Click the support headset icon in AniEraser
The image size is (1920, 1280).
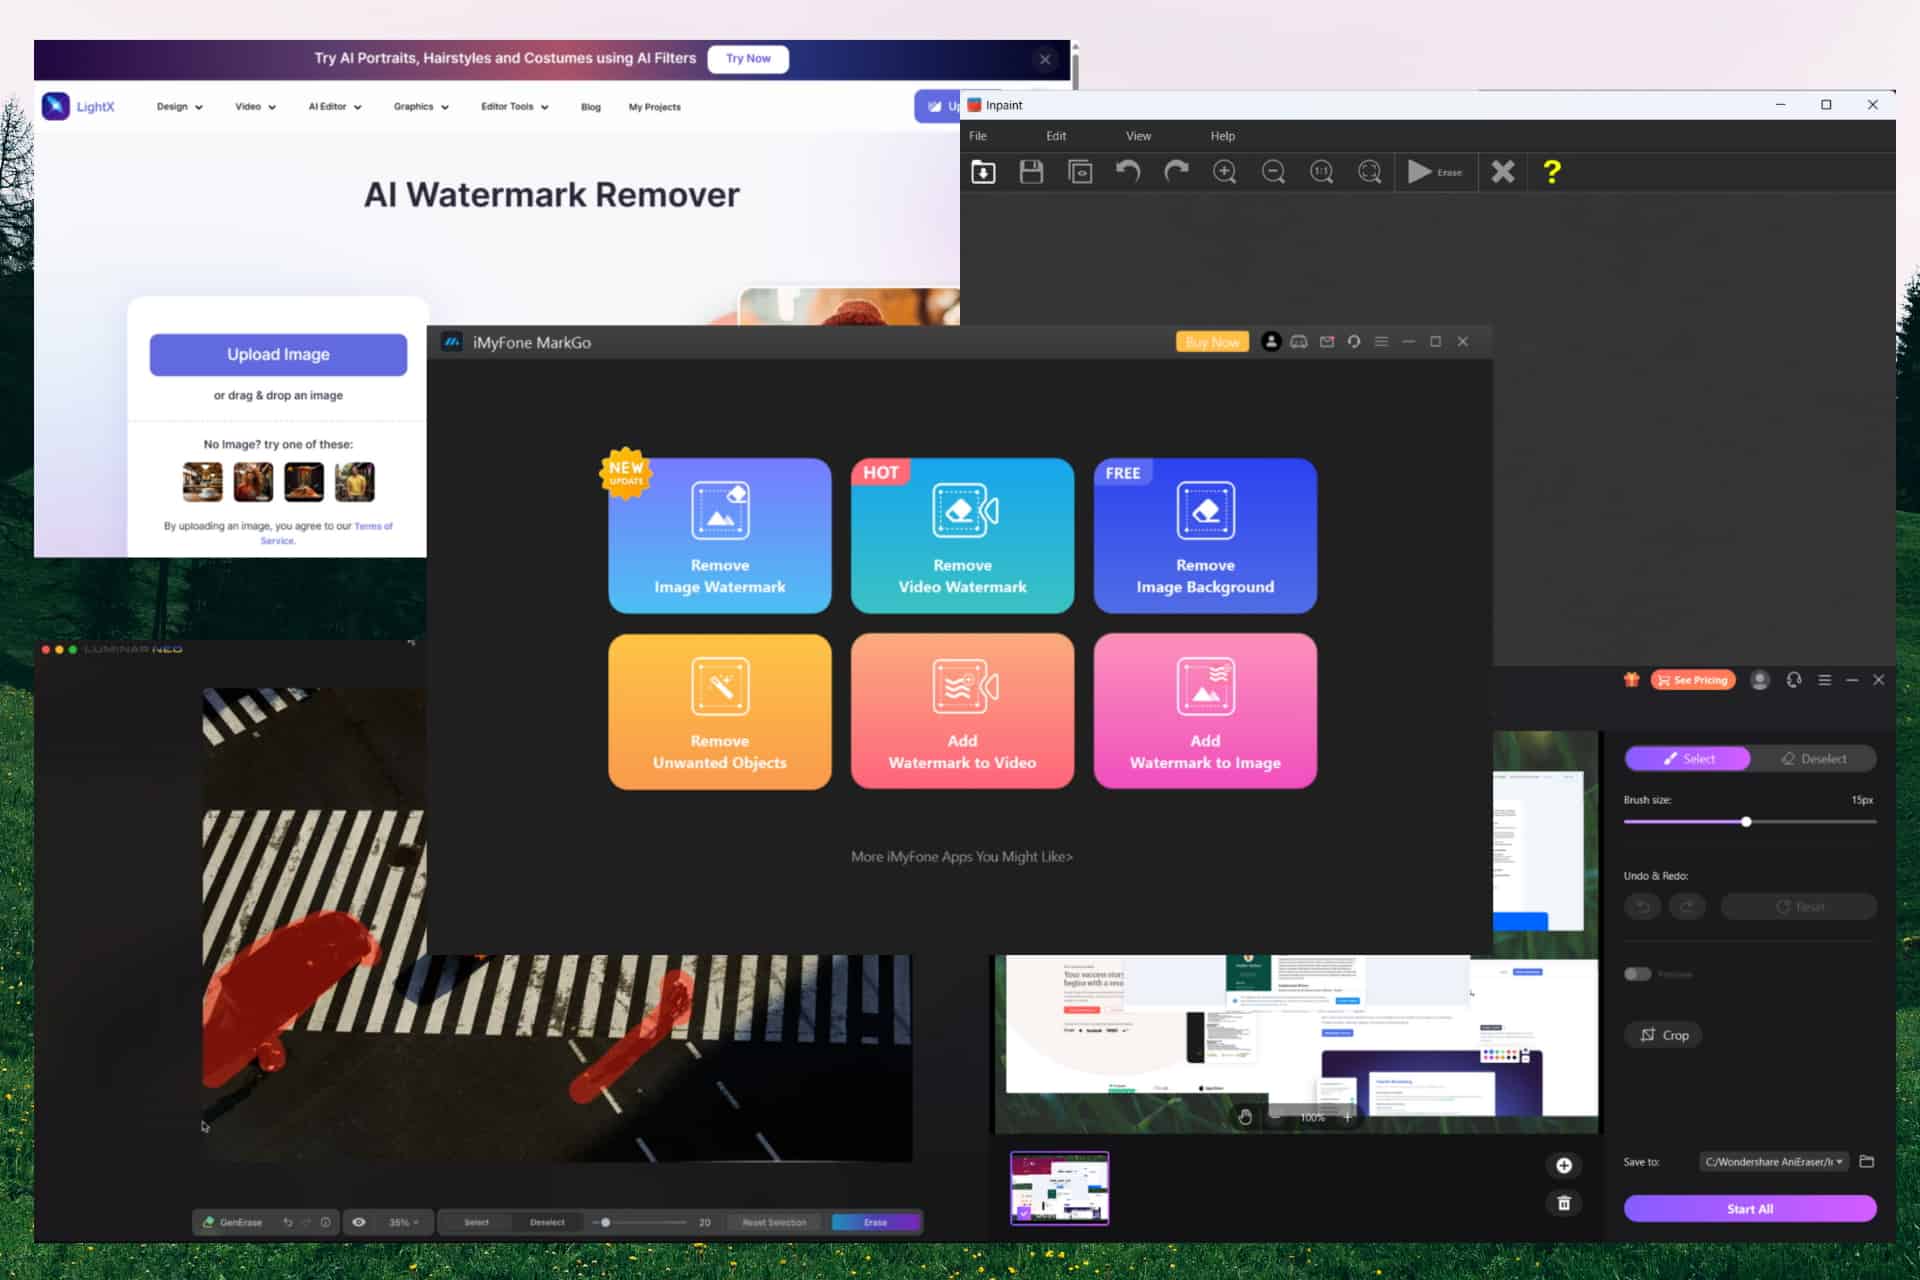(x=1794, y=680)
